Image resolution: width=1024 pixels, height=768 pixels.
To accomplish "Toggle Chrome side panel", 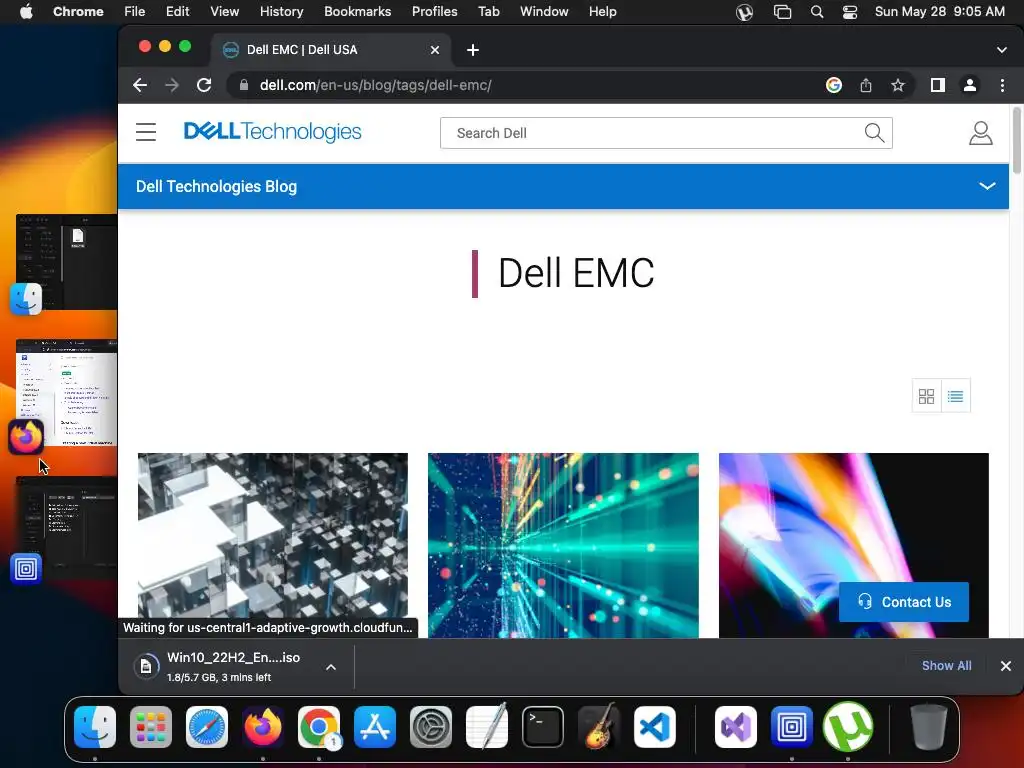I will pyautogui.click(x=938, y=85).
